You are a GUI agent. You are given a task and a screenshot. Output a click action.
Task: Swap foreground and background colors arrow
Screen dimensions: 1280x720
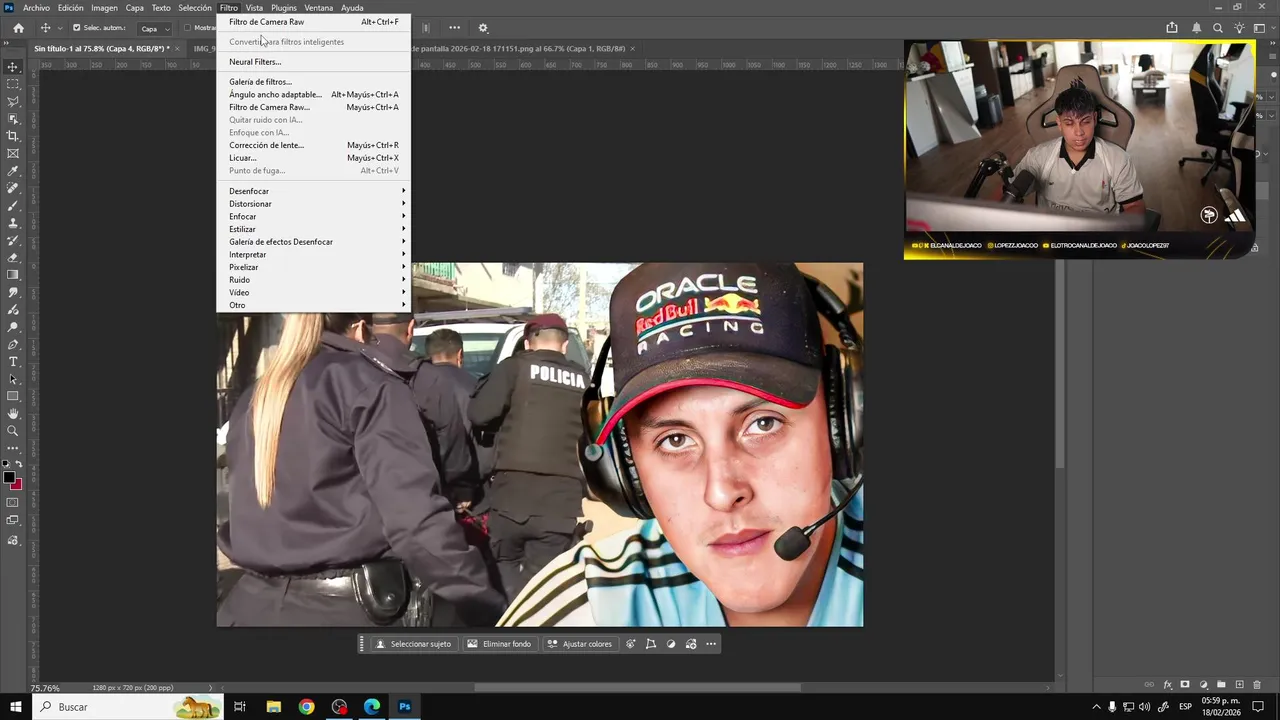tap(20, 466)
